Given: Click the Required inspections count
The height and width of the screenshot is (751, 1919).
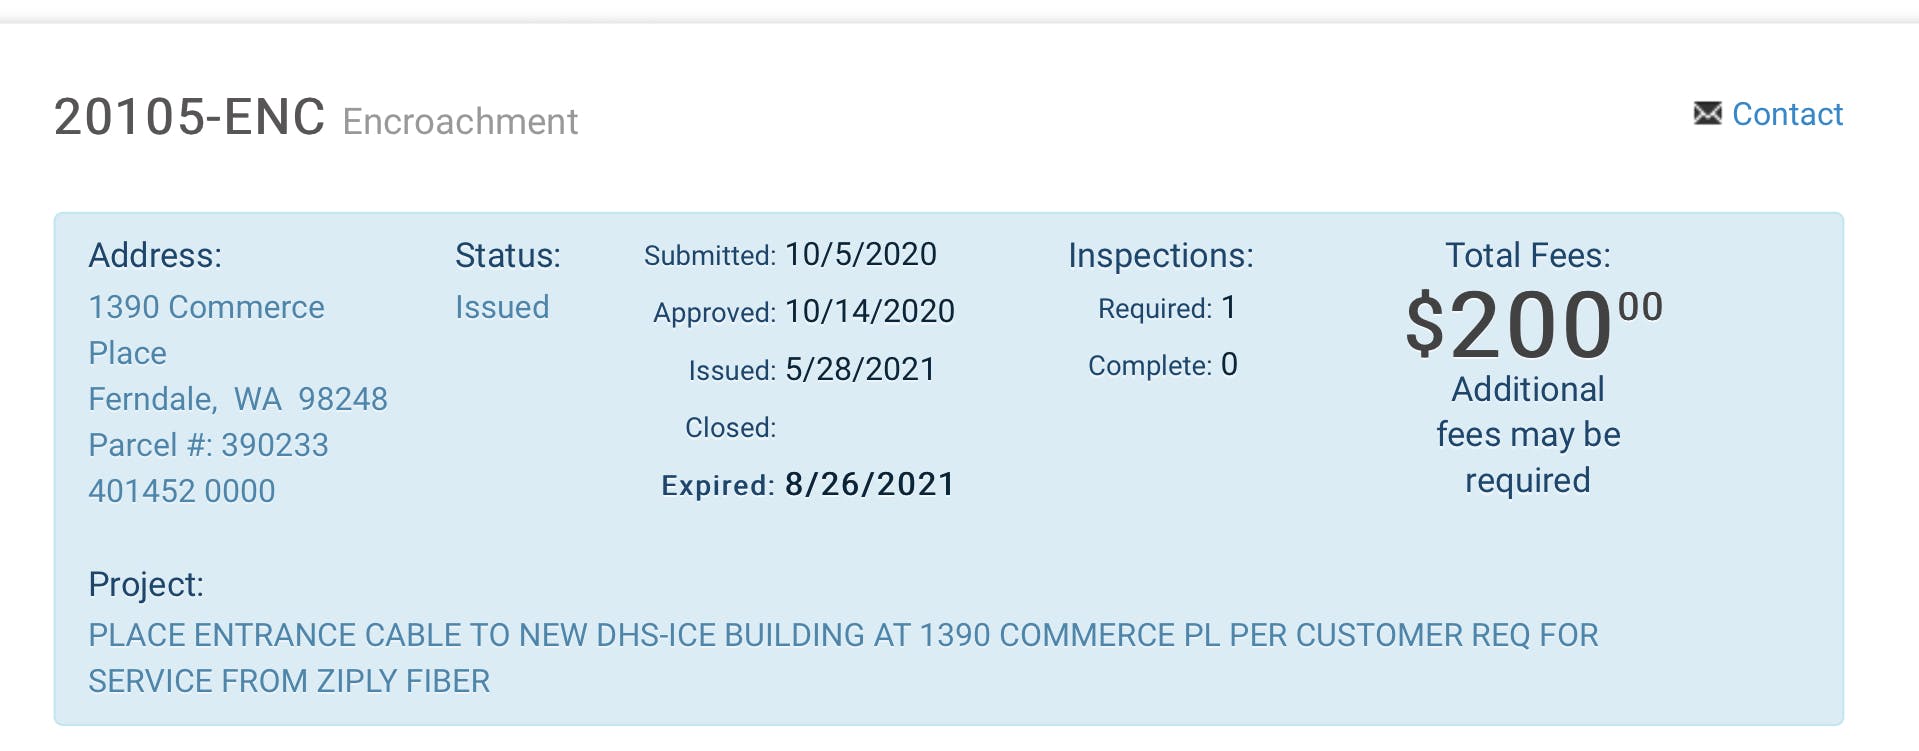Looking at the screenshot, I should 1229,307.
